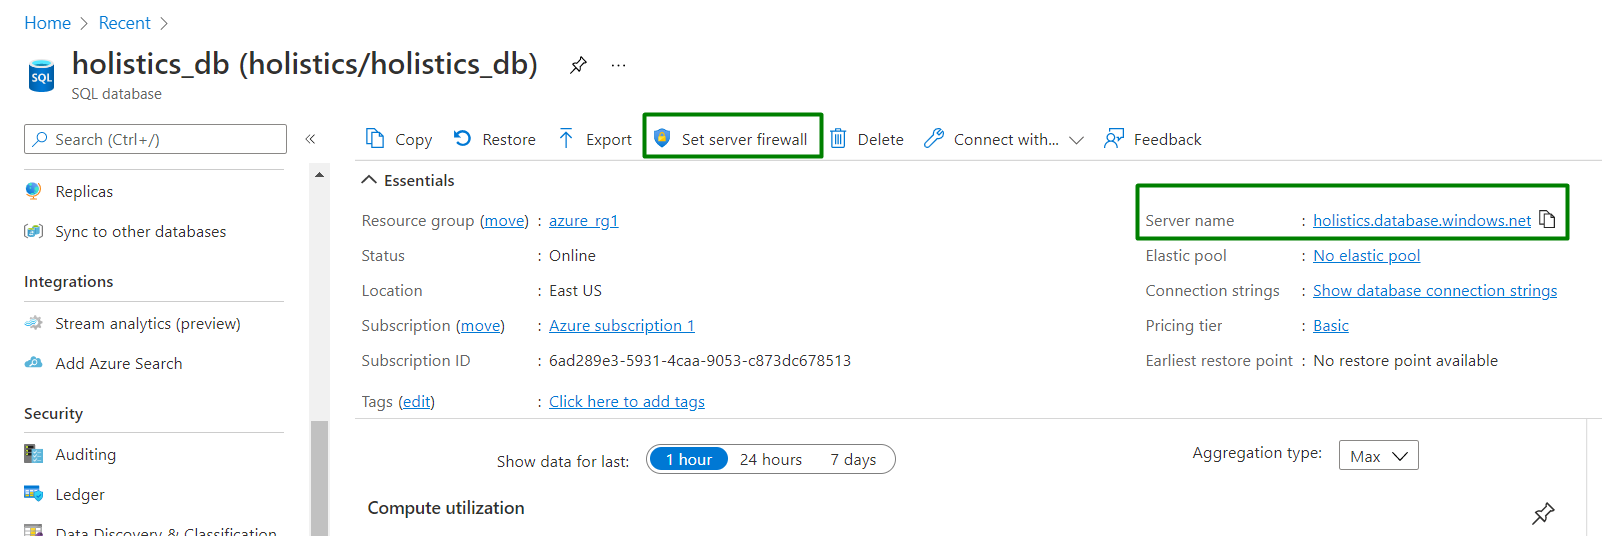Go to Recent breadcrumb

click(x=125, y=23)
